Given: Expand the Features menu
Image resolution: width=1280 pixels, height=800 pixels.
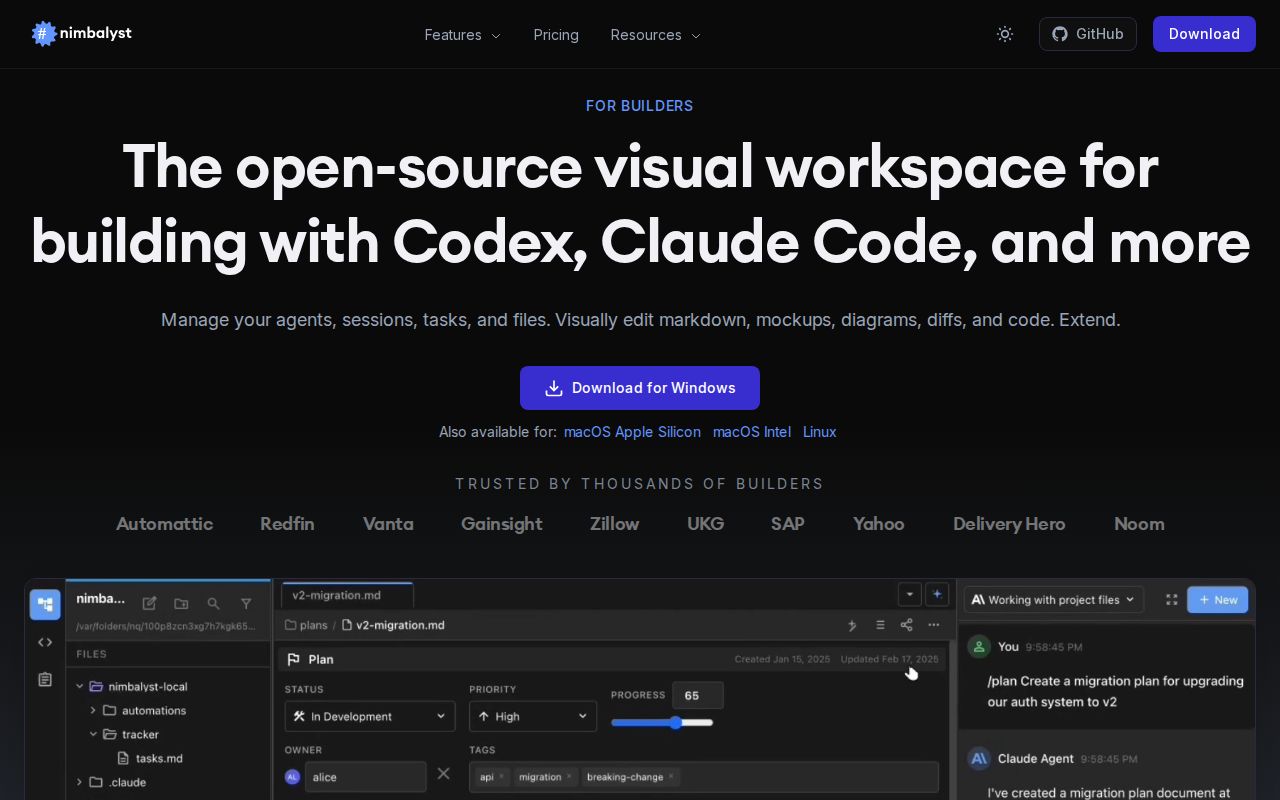Looking at the screenshot, I should click(463, 35).
